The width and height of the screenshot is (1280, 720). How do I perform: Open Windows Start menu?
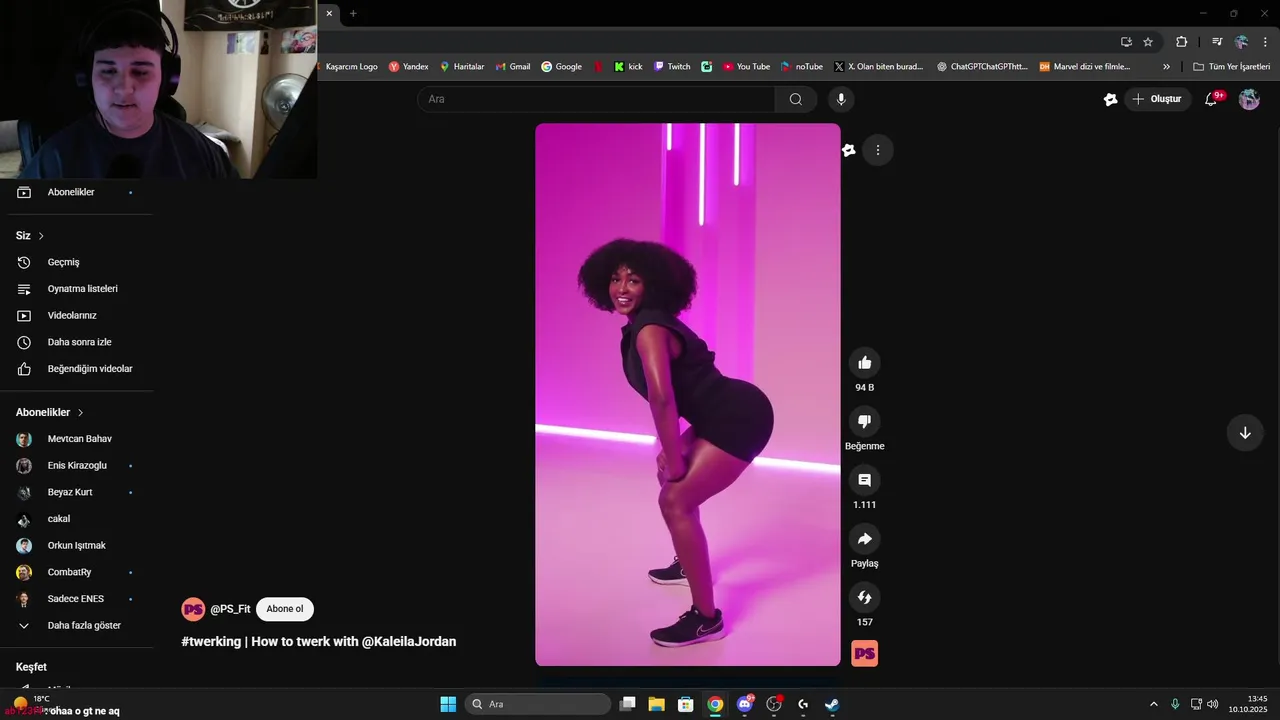[448, 704]
